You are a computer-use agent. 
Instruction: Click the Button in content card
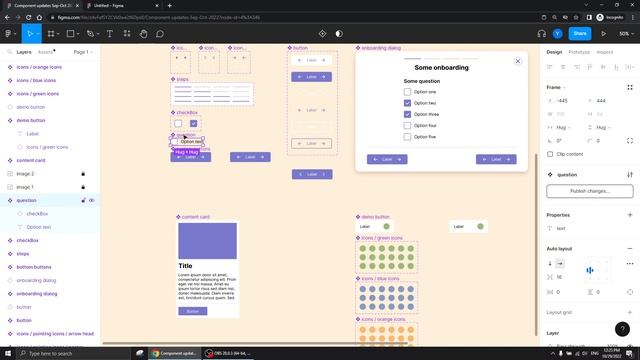(193, 311)
